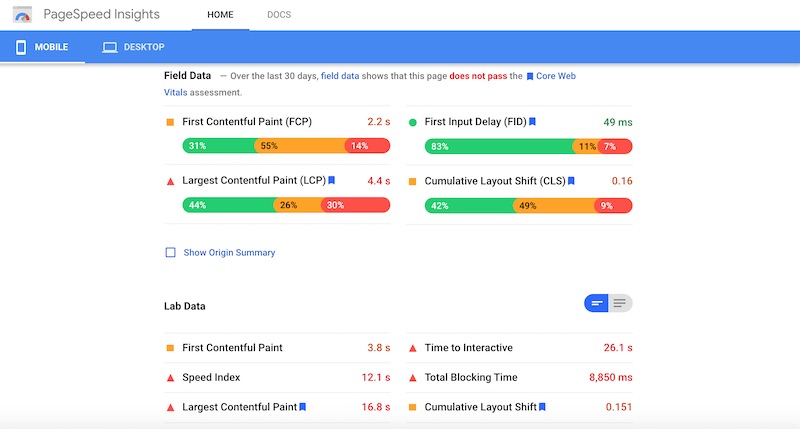Click the 'First Input Delay (FID)' label
800x429 pixels.
tap(476, 121)
